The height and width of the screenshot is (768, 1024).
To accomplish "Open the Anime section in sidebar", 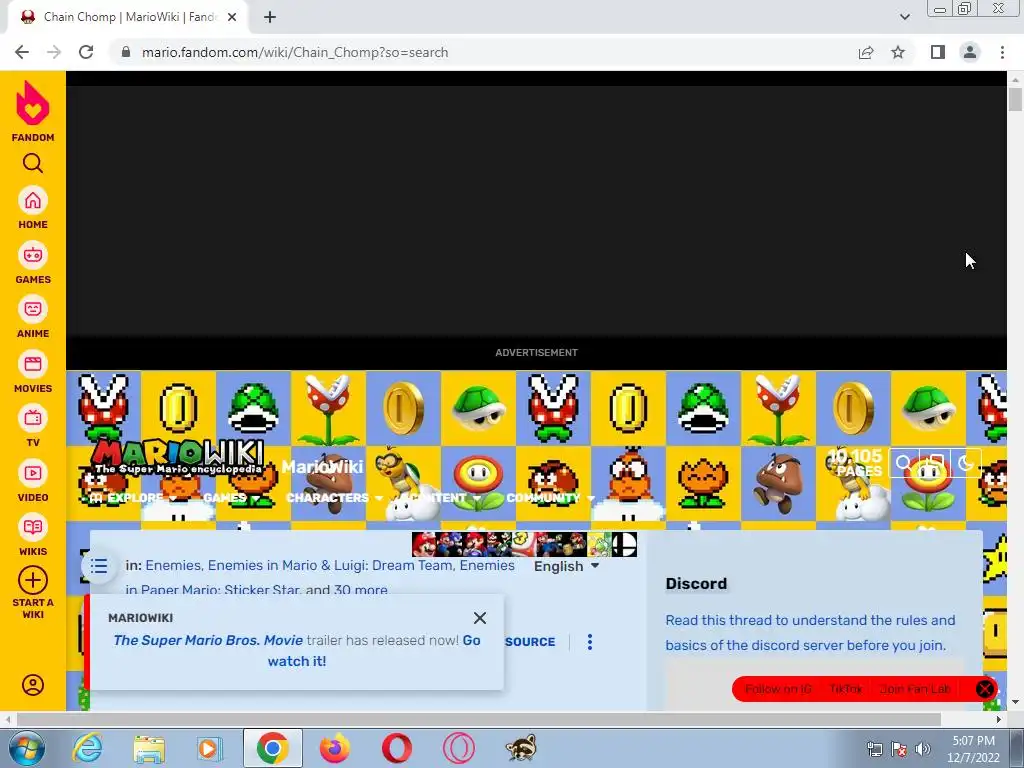I will tap(33, 317).
